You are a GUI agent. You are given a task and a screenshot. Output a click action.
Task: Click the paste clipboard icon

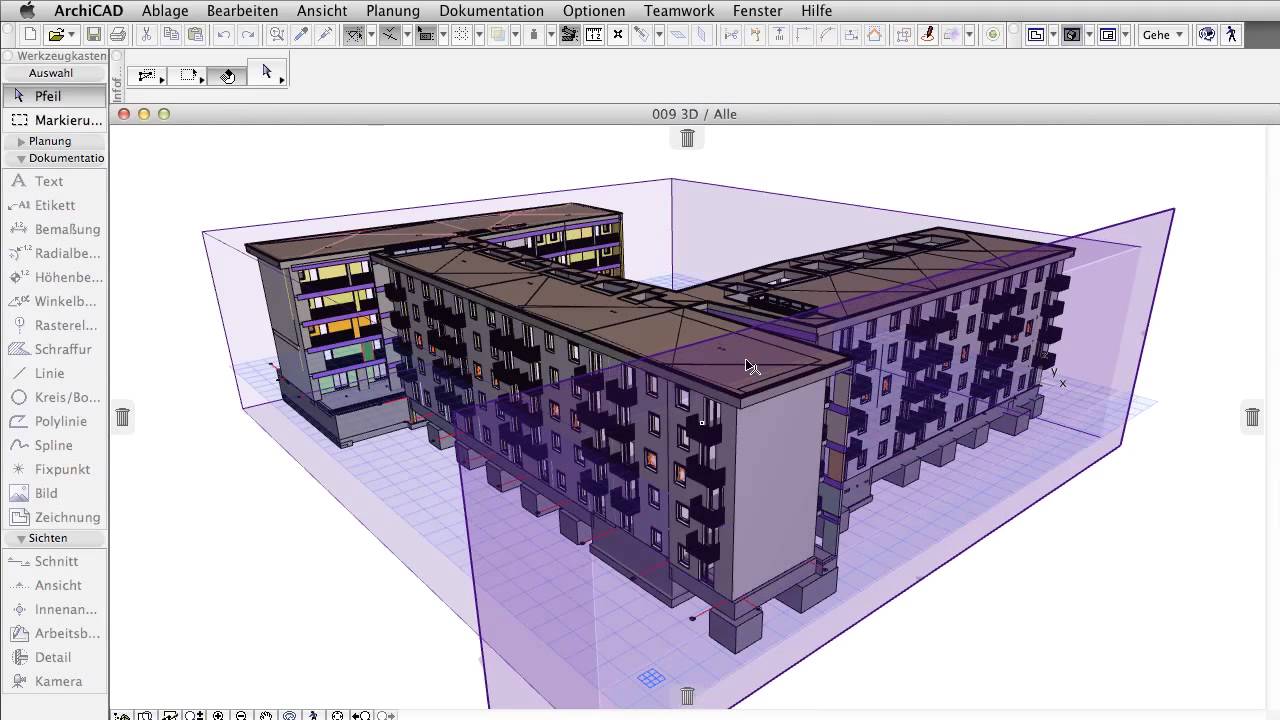(x=195, y=34)
